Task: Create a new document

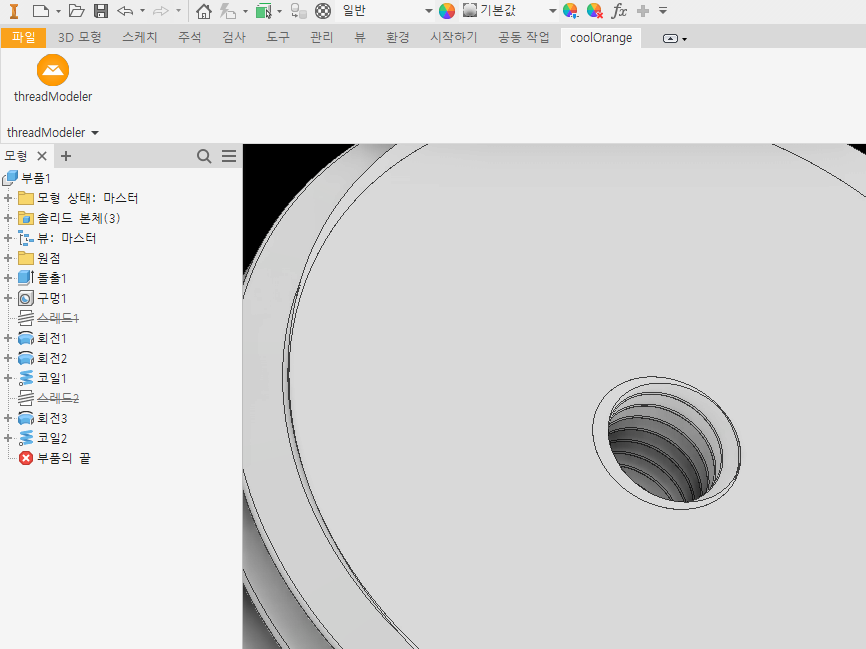Action: pyautogui.click(x=41, y=10)
